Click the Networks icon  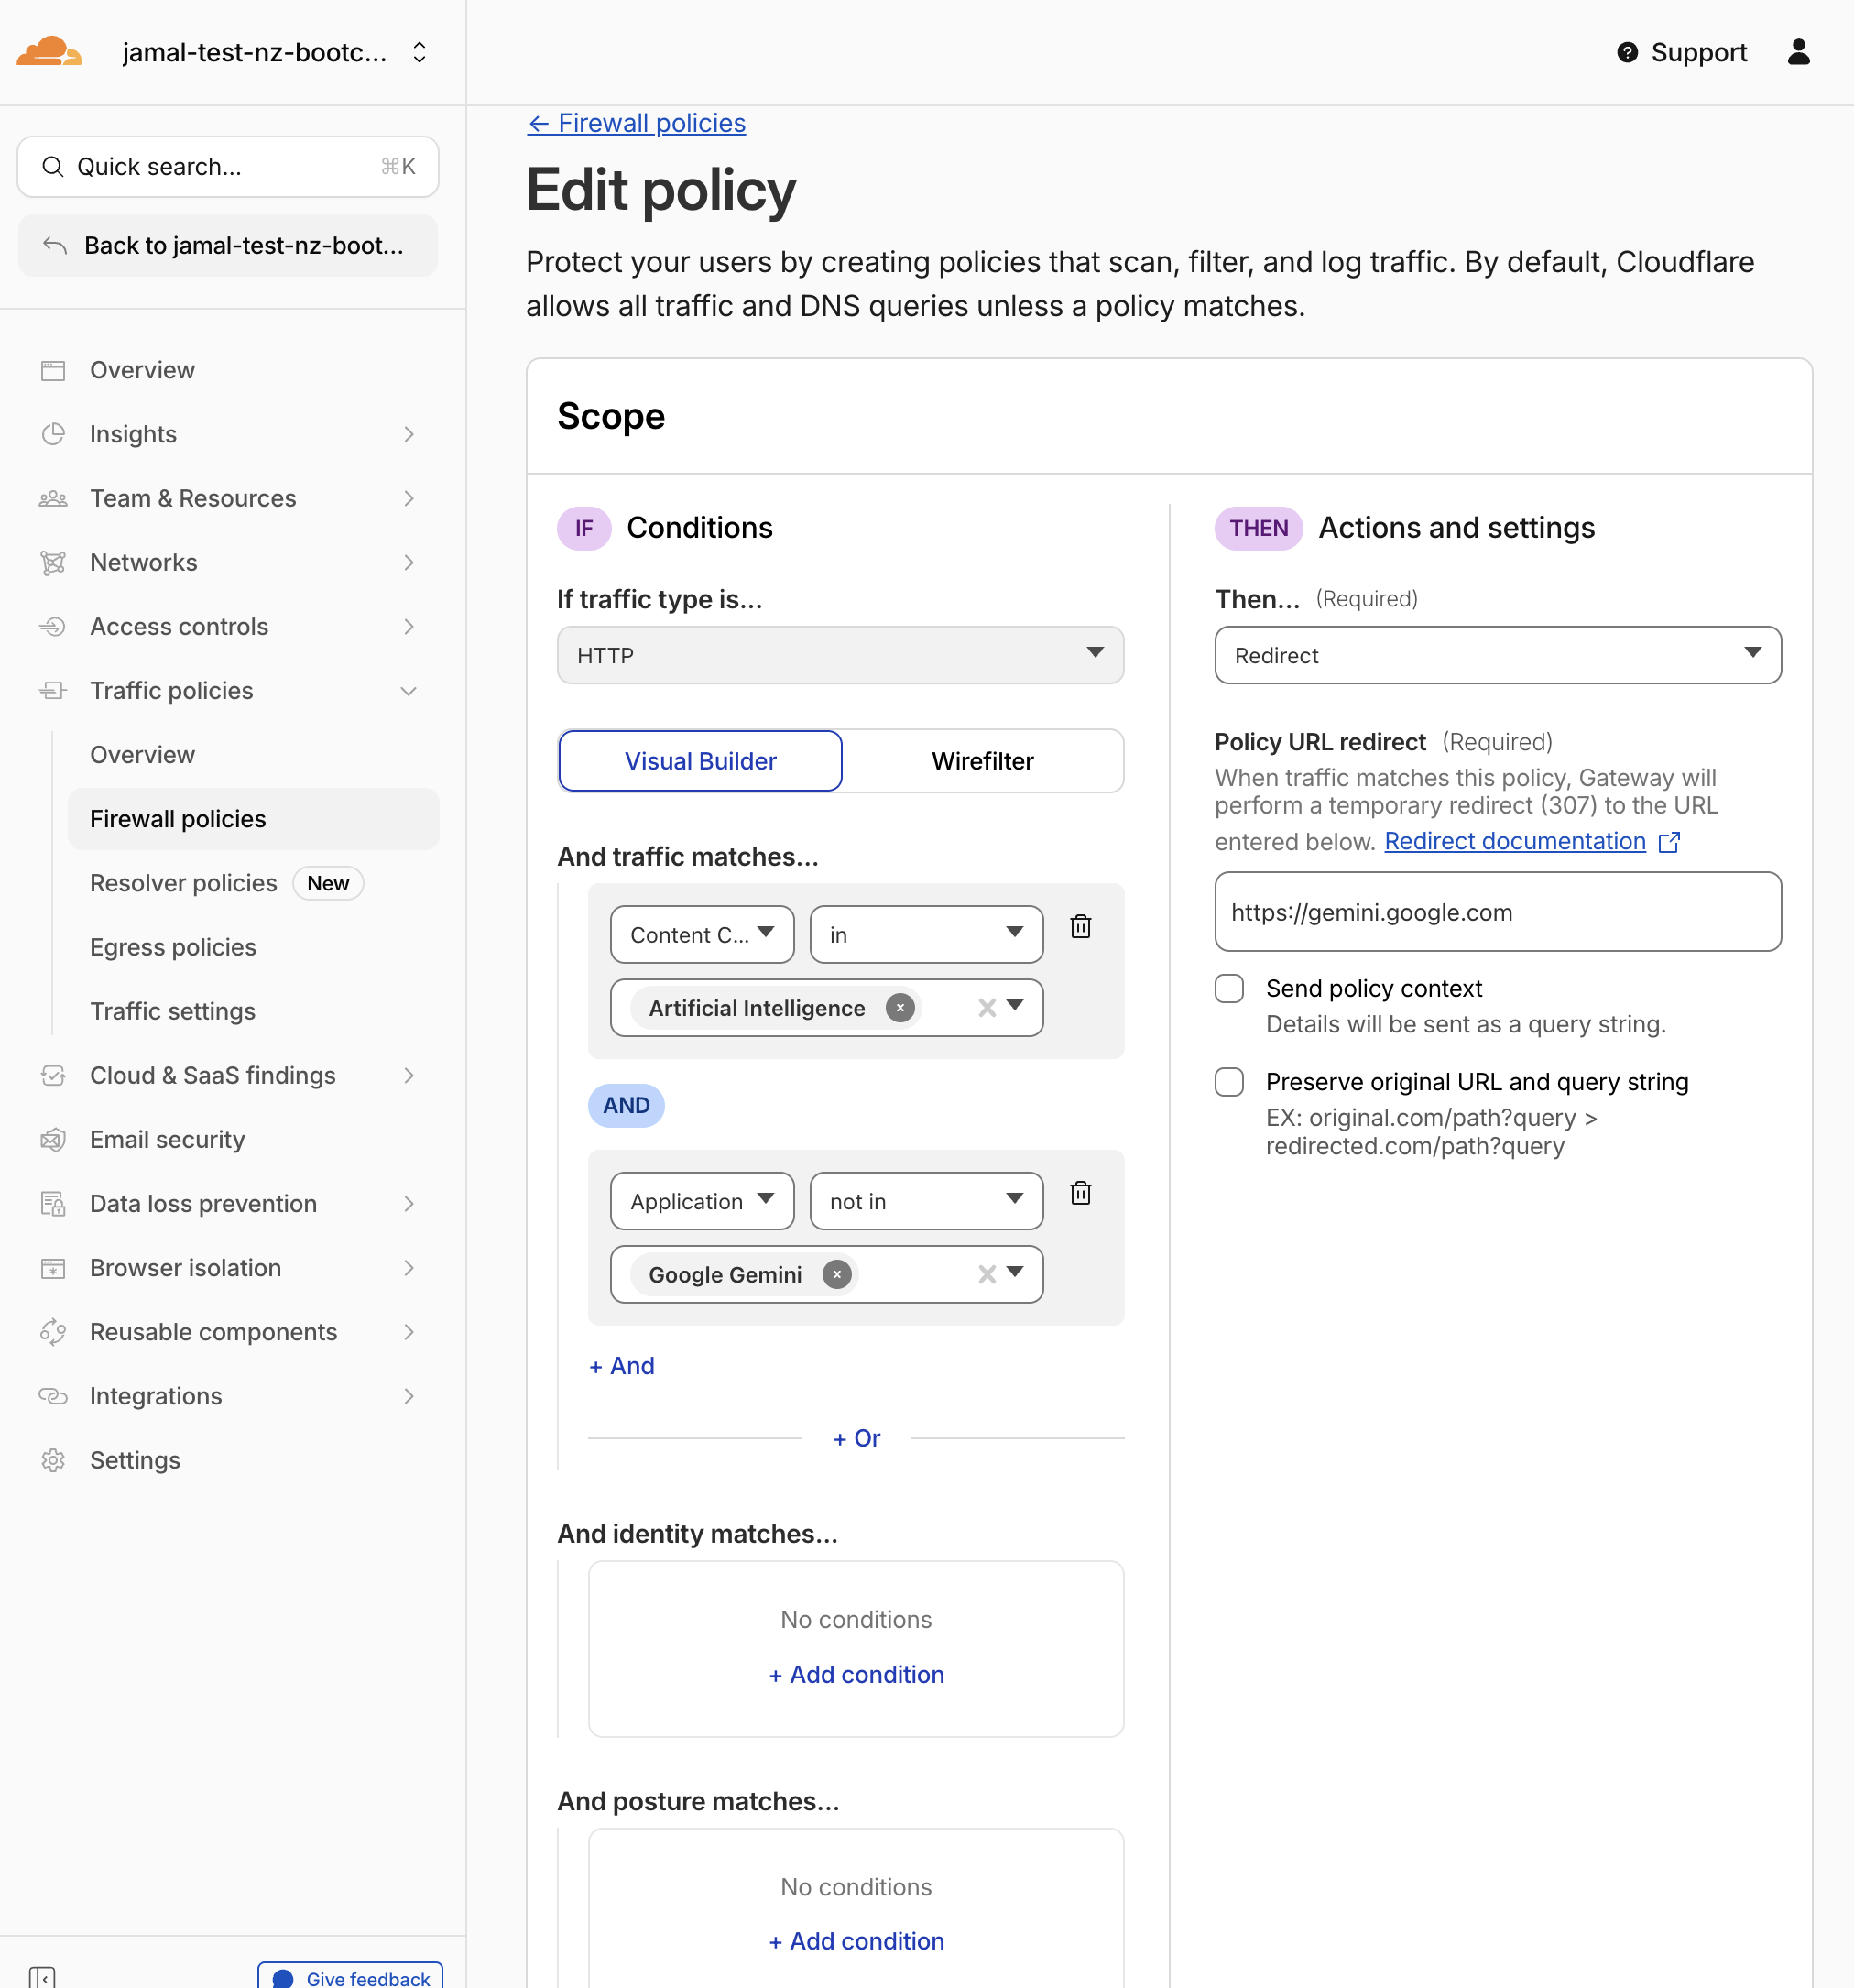53,562
